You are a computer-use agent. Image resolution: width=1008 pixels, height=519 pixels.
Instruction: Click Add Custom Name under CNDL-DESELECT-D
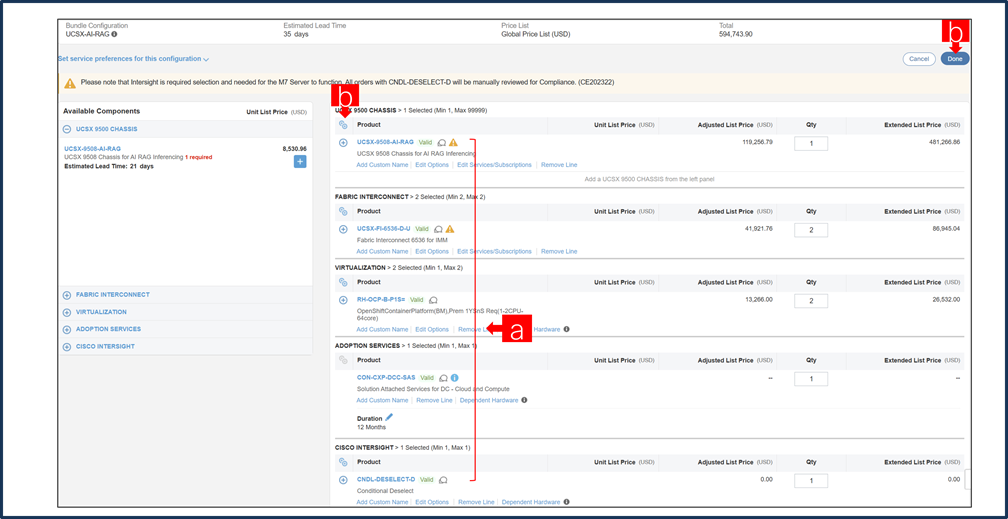(x=382, y=502)
